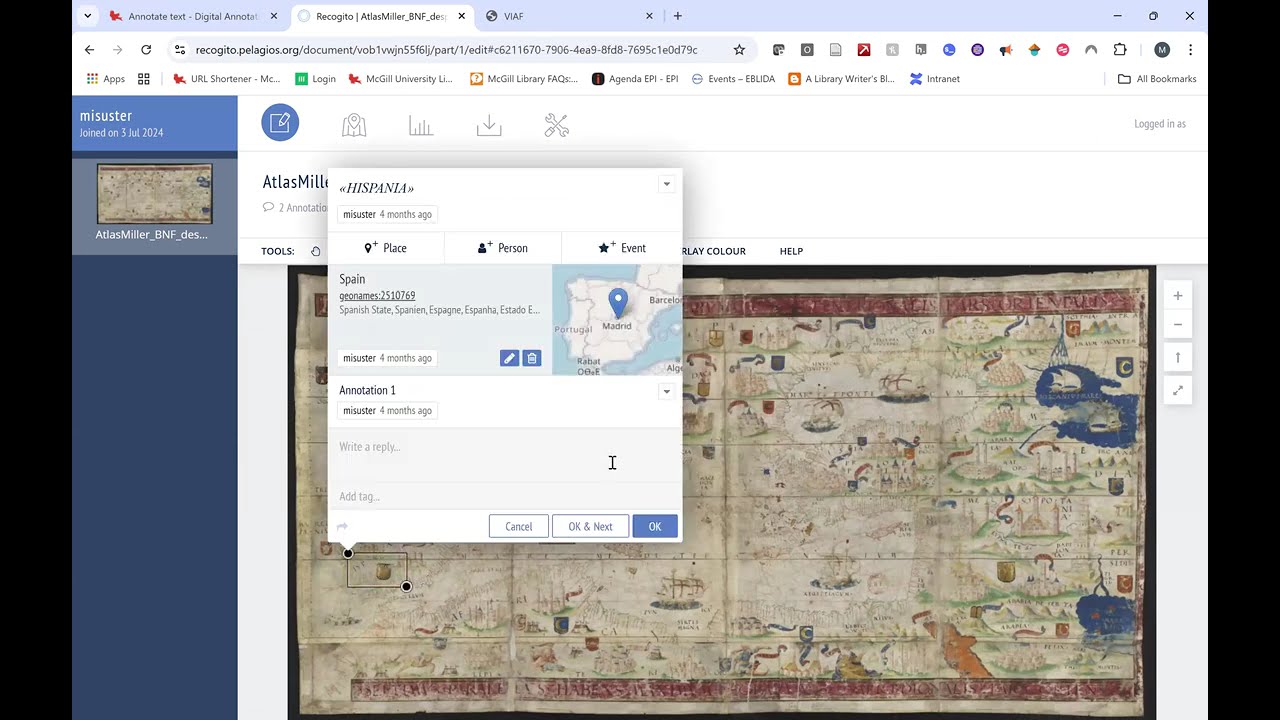Select the move hand tool in Tools bar
1280x720 pixels.
tap(315, 251)
